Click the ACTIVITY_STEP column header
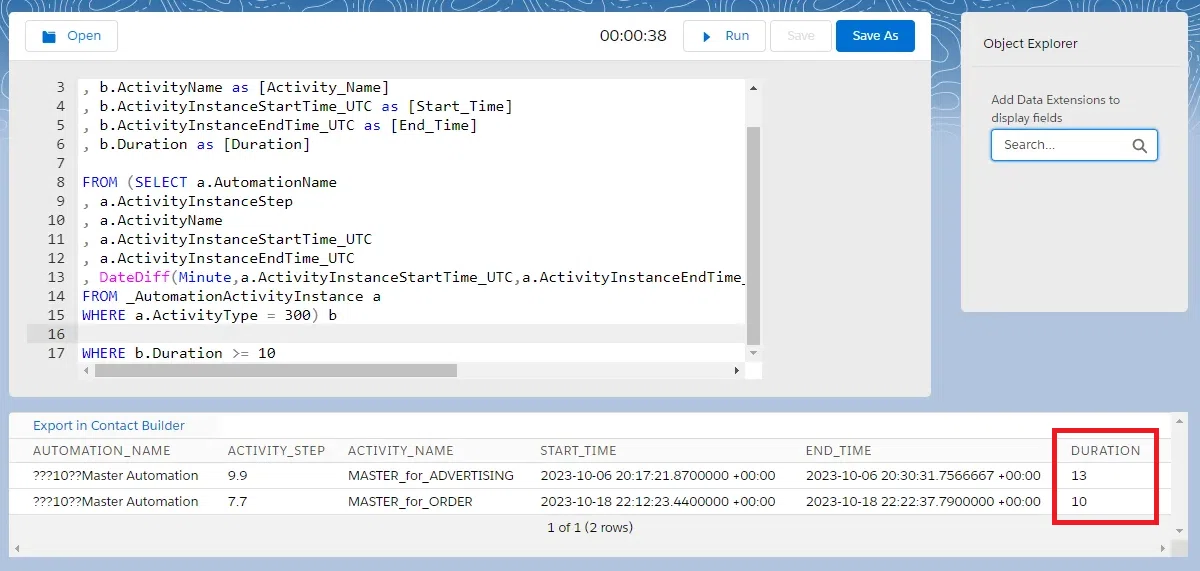The height and width of the screenshot is (571, 1200). (x=277, y=451)
